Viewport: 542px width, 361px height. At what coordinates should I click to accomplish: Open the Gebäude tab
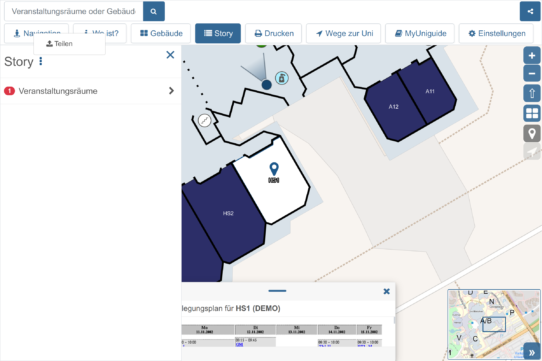161,33
